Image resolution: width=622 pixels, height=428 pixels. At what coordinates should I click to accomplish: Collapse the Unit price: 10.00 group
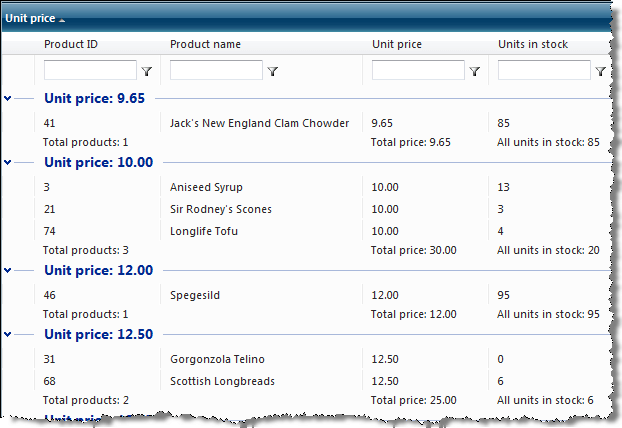pyautogui.click(x=8, y=162)
